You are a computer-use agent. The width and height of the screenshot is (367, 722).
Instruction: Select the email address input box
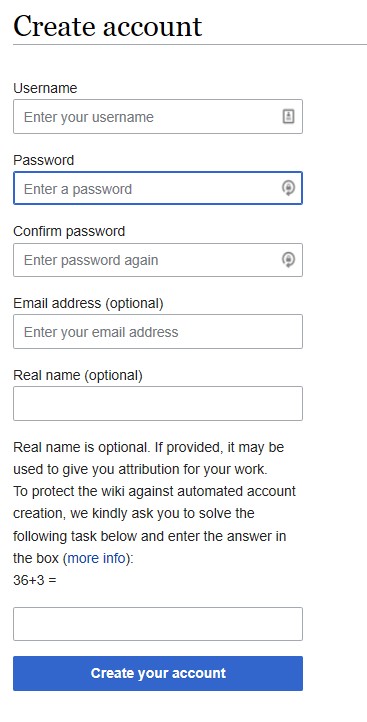(x=158, y=332)
